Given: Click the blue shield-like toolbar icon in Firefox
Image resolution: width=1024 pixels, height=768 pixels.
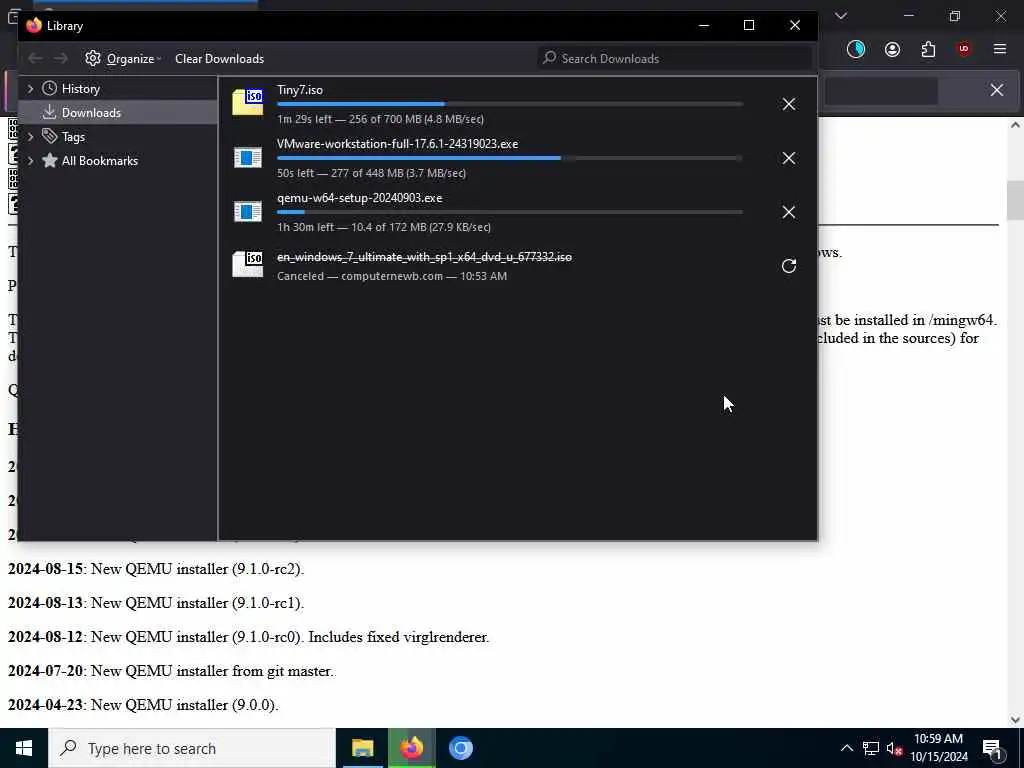Looking at the screenshot, I should [856, 49].
